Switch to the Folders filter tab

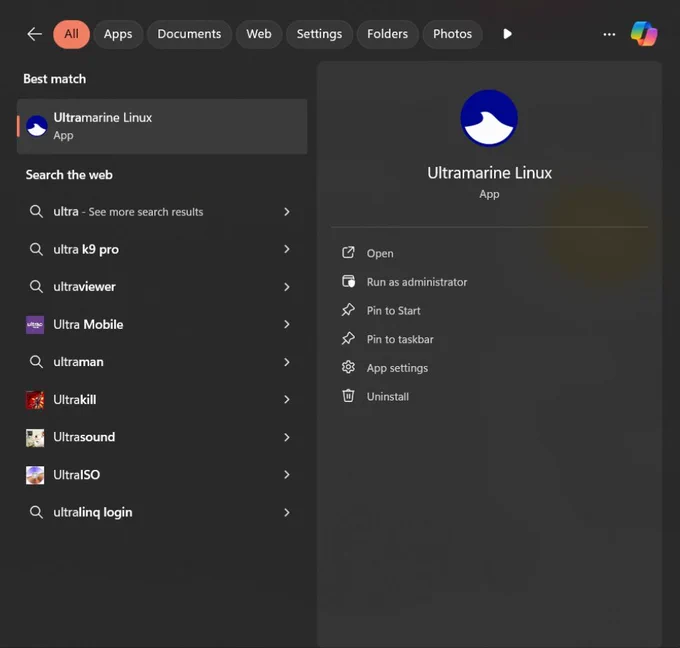(387, 34)
